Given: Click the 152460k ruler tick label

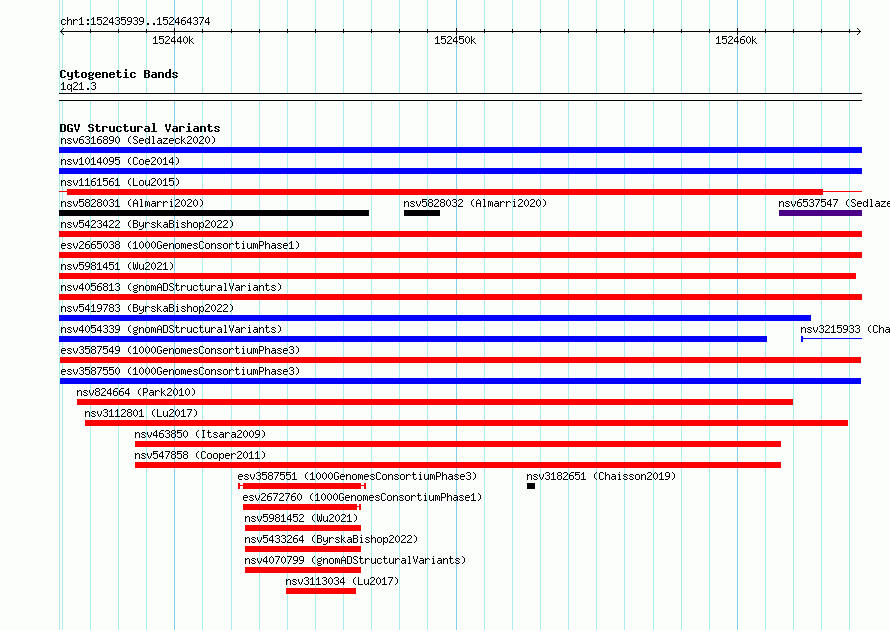Looking at the screenshot, I should [x=736, y=40].
